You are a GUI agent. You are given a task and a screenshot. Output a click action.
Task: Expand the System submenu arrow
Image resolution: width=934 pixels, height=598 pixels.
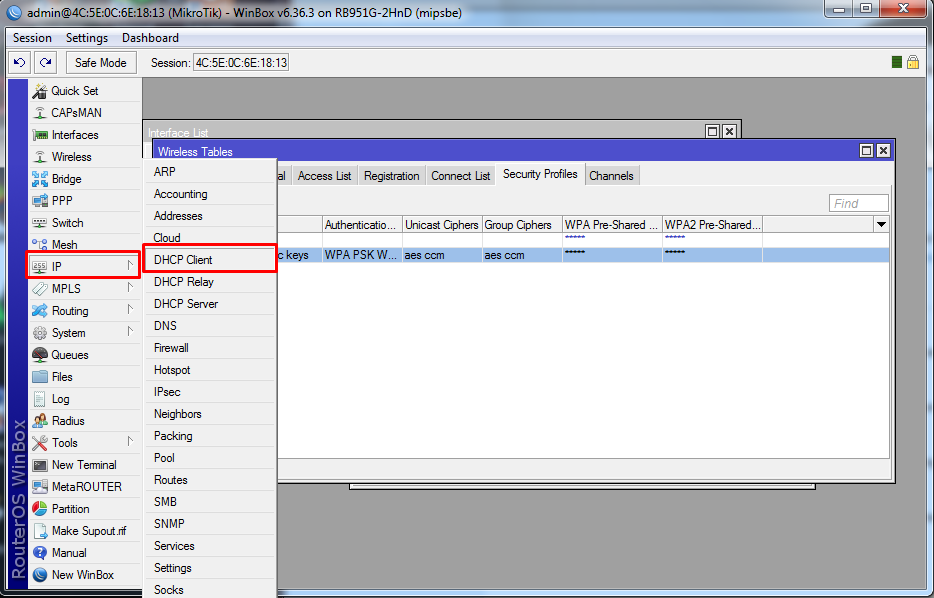pos(130,332)
